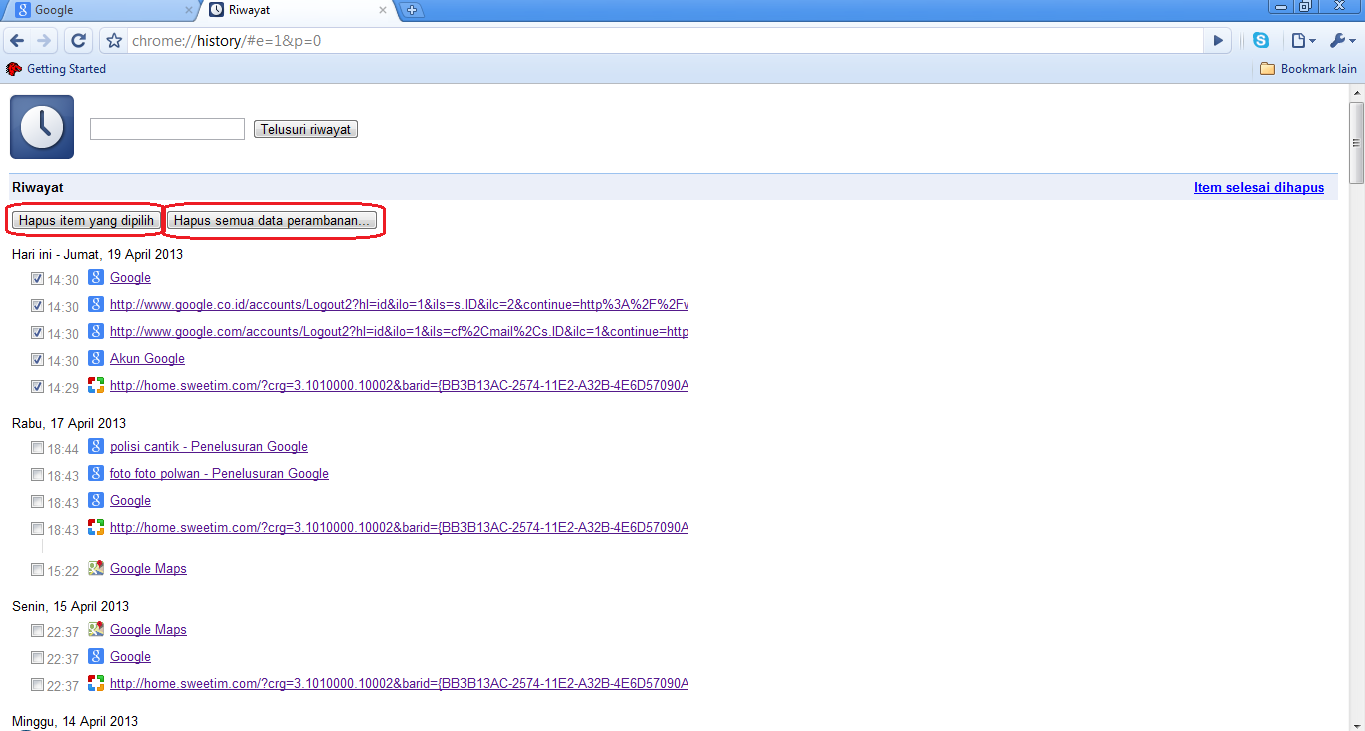Click the history search text field
Viewport: 1365px width, 731px height.
pyautogui.click(x=167, y=129)
